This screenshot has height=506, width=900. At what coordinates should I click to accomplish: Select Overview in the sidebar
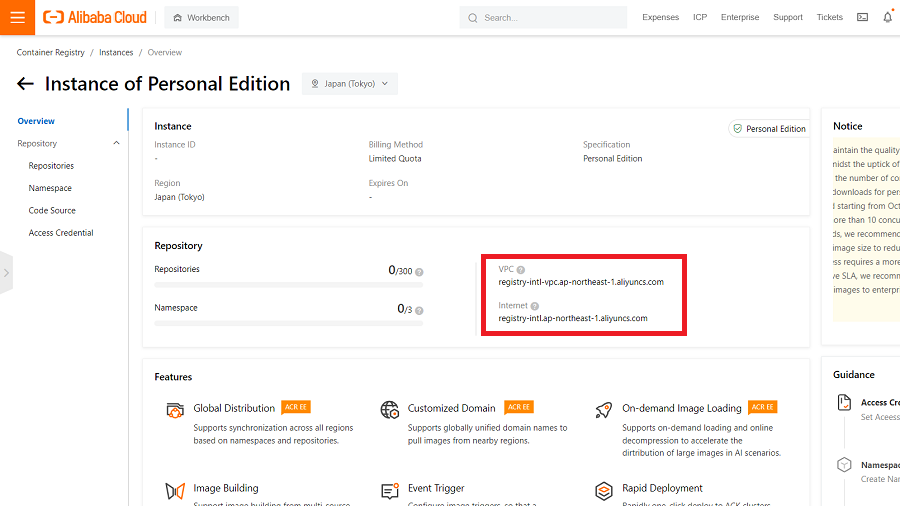click(36, 121)
